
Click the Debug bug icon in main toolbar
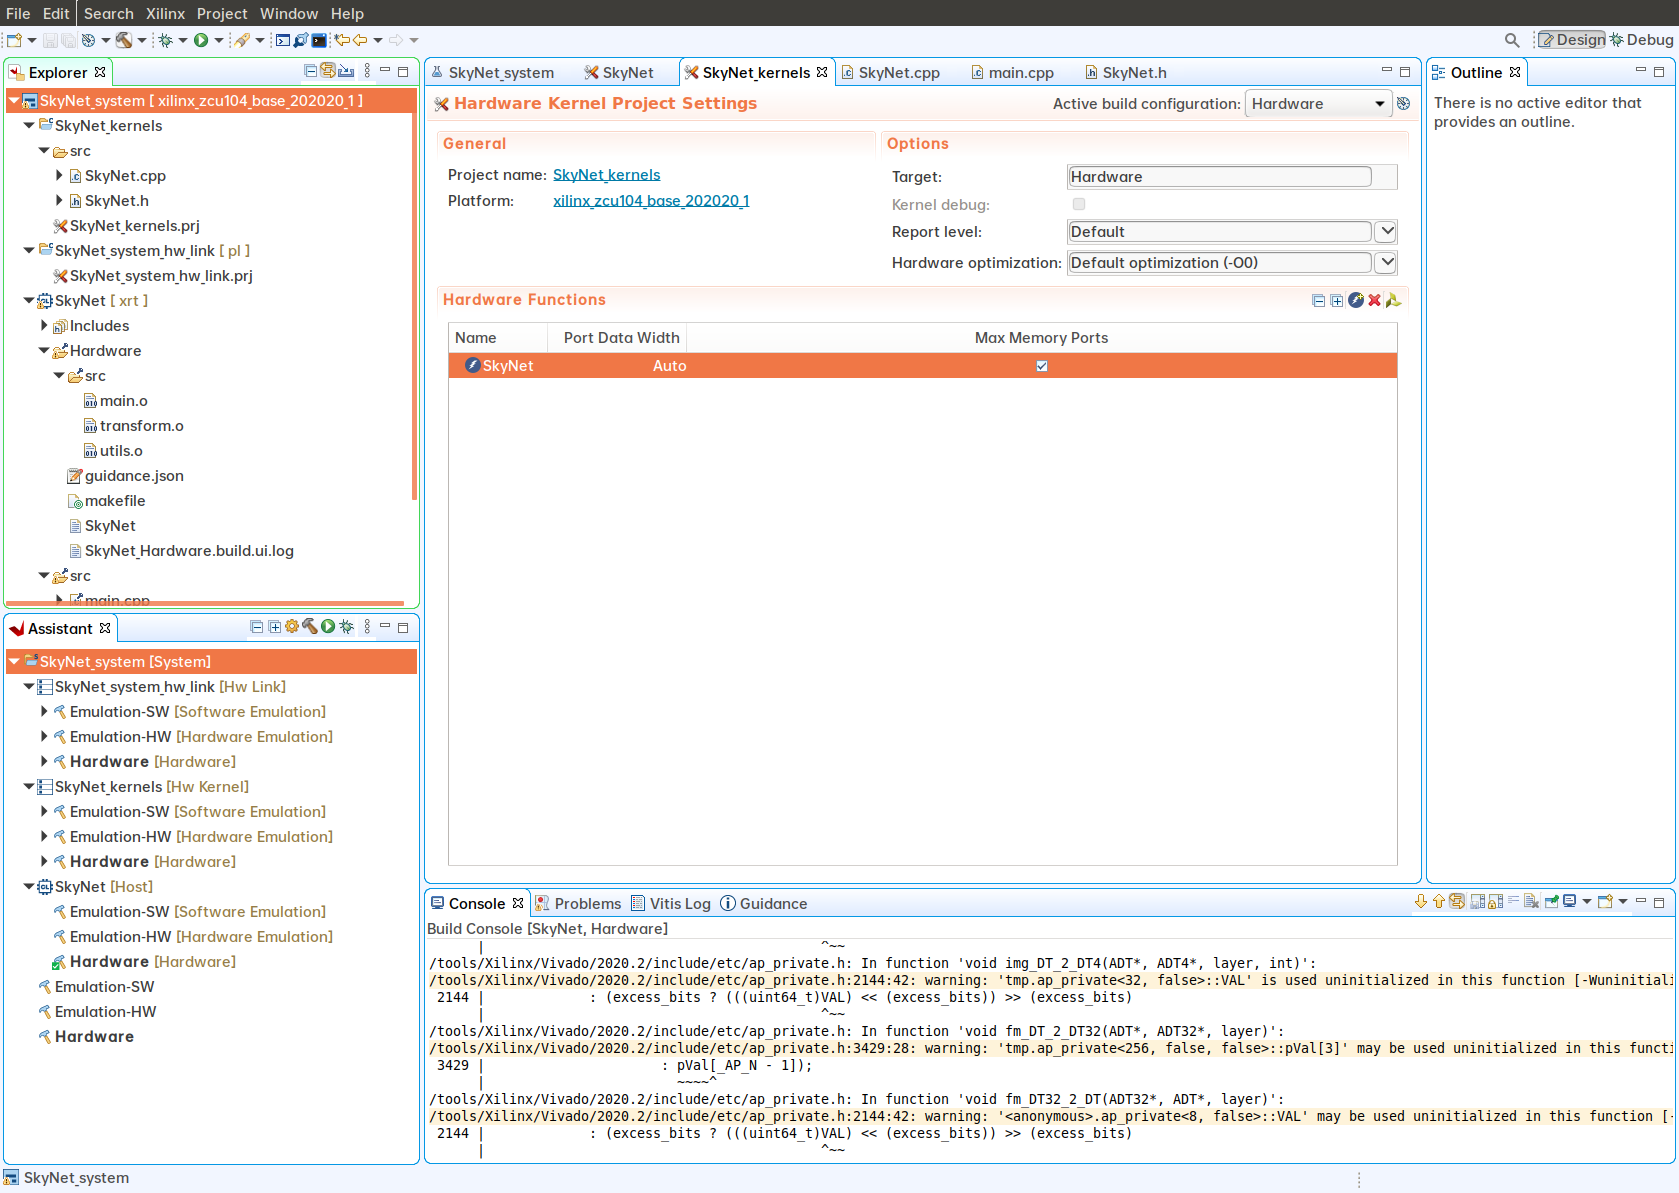coord(166,40)
